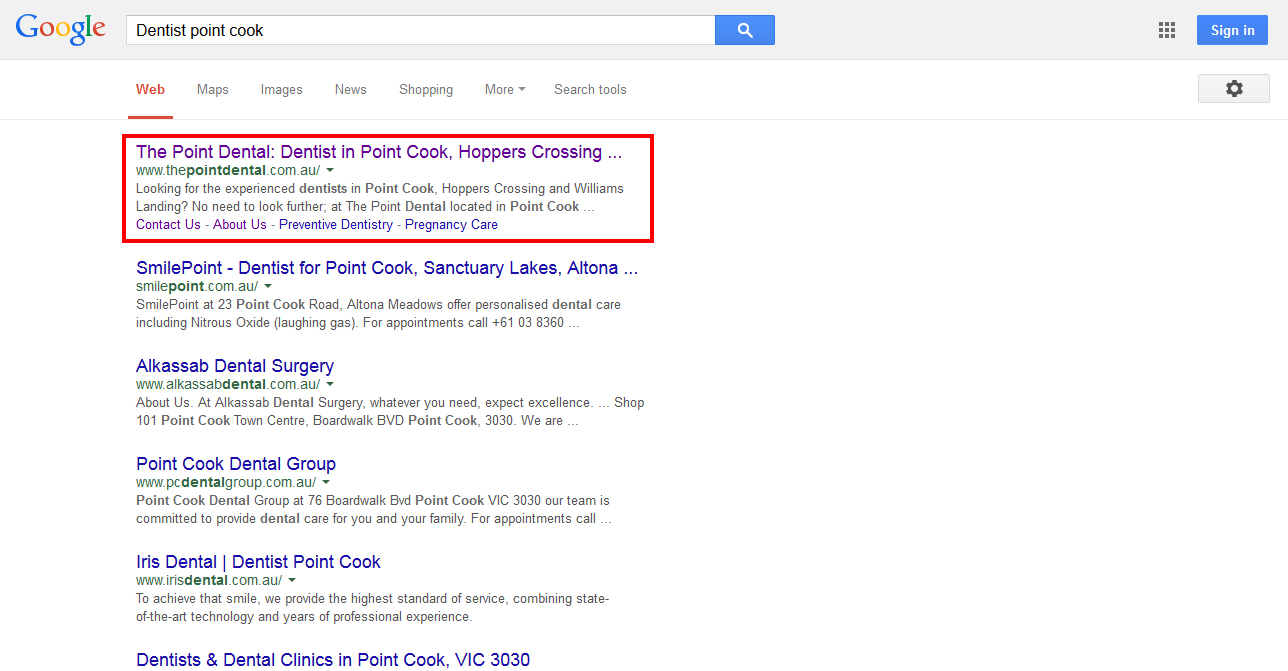1288x671 pixels.
Task: Open the Alkassab Dental Surgery result
Action: (235, 366)
